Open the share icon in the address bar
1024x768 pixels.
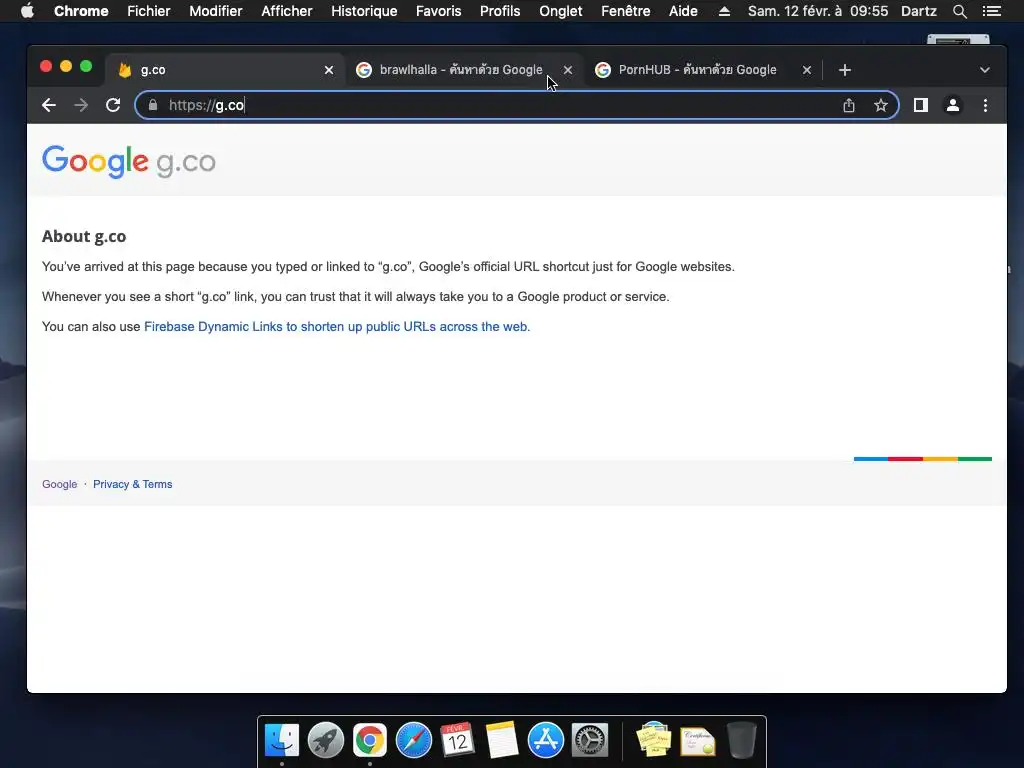pyautogui.click(x=848, y=105)
